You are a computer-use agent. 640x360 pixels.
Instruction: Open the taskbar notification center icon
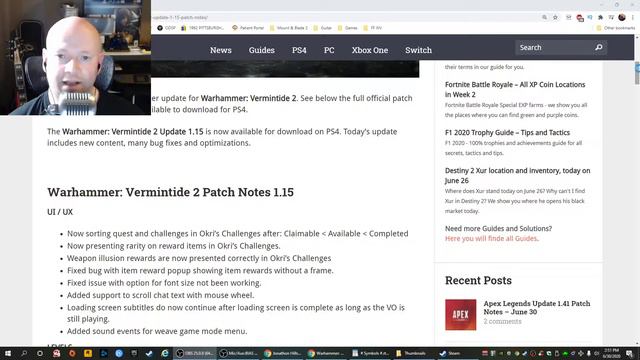click(630, 353)
